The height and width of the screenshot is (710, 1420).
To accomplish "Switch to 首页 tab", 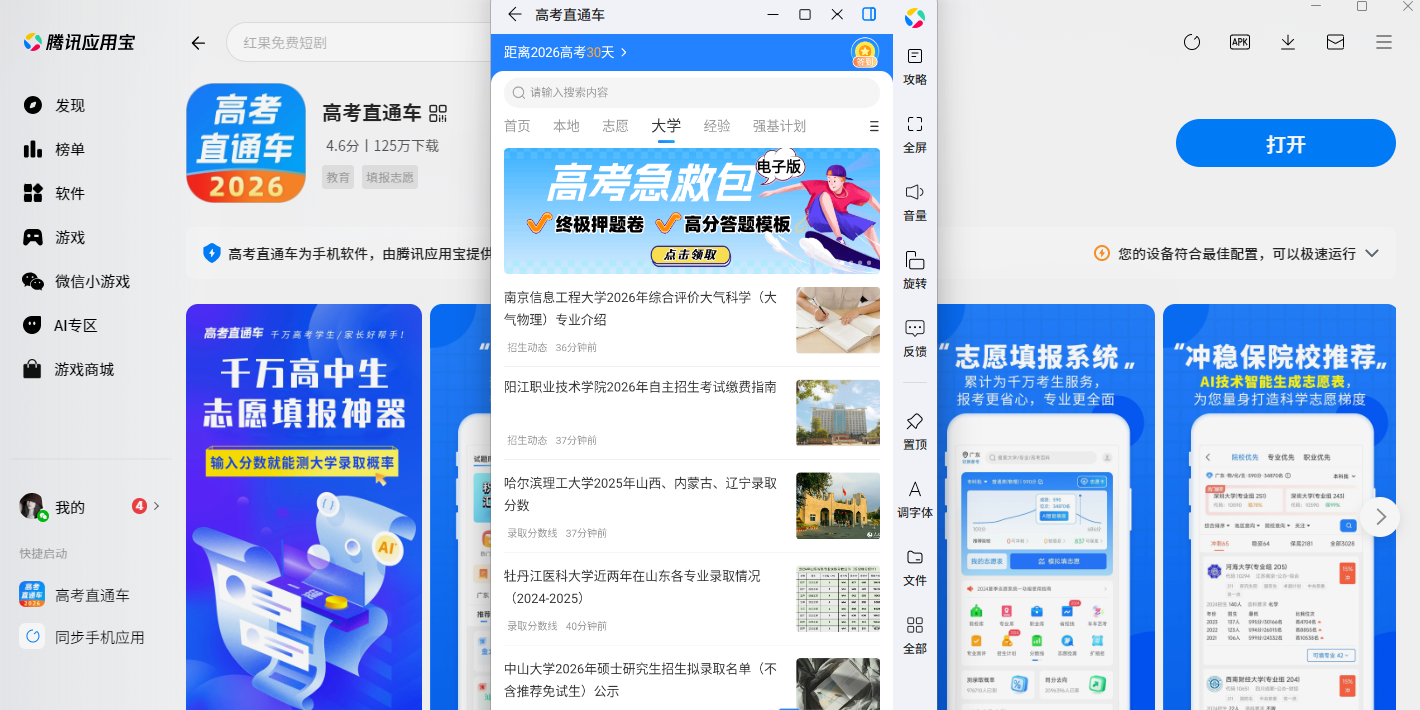I will [x=517, y=126].
